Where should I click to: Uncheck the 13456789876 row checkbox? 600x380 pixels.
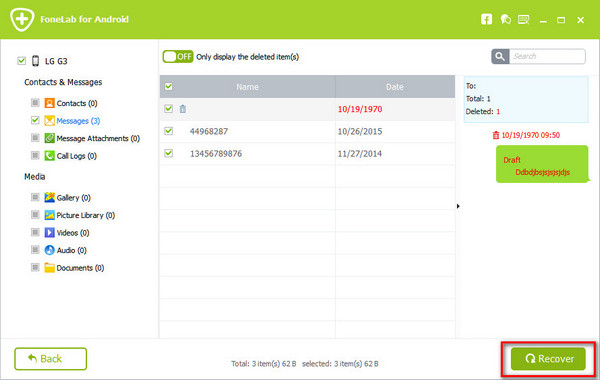(168, 153)
